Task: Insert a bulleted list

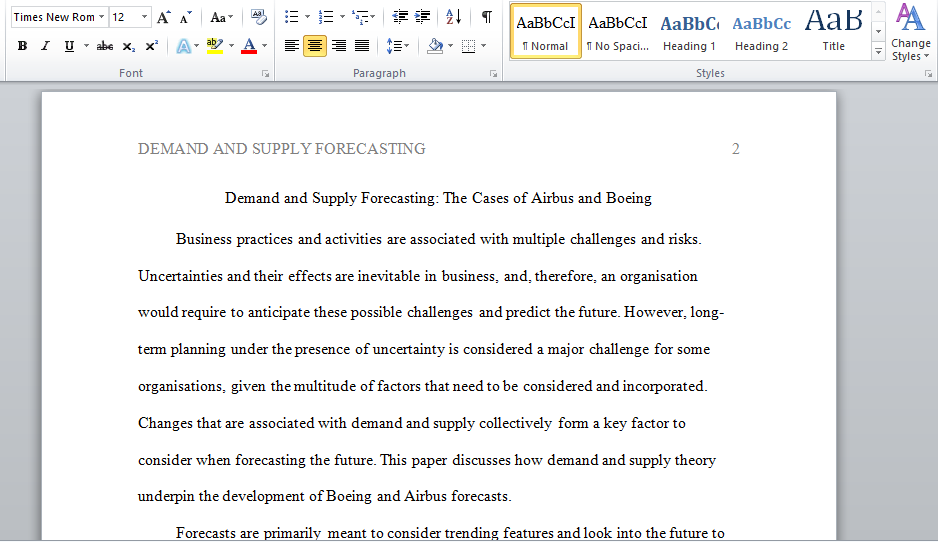Action: pos(291,17)
